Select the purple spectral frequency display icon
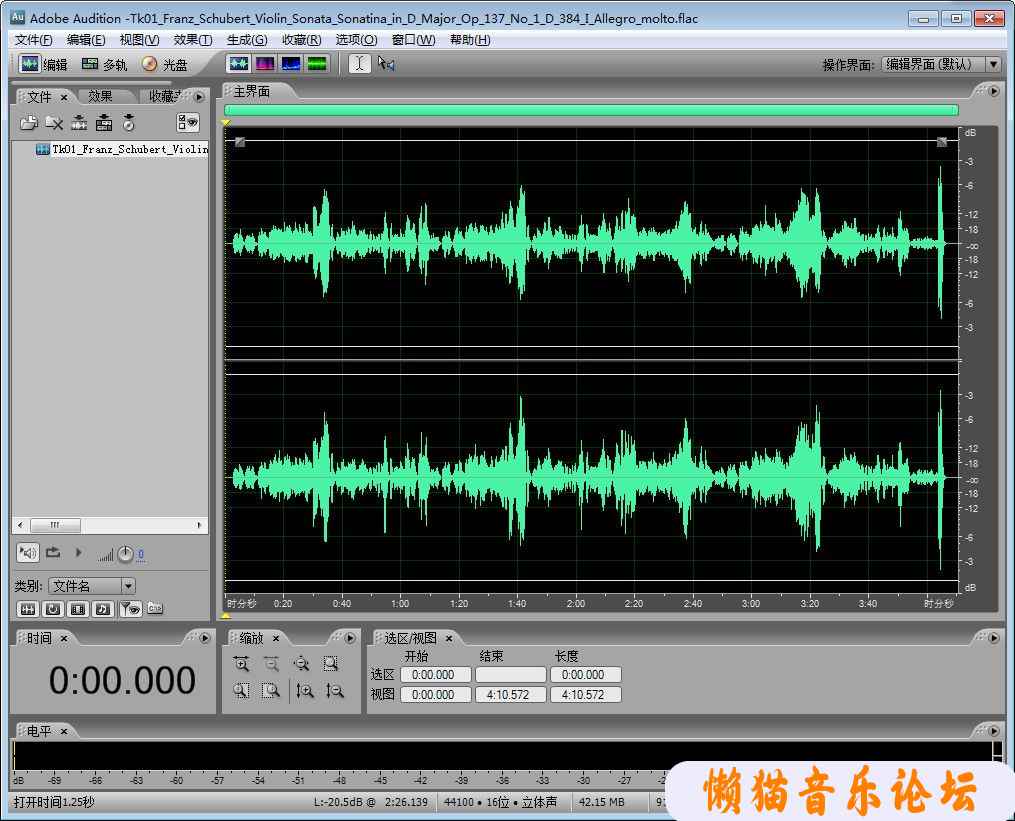Image resolution: width=1015 pixels, height=821 pixels. click(265, 63)
